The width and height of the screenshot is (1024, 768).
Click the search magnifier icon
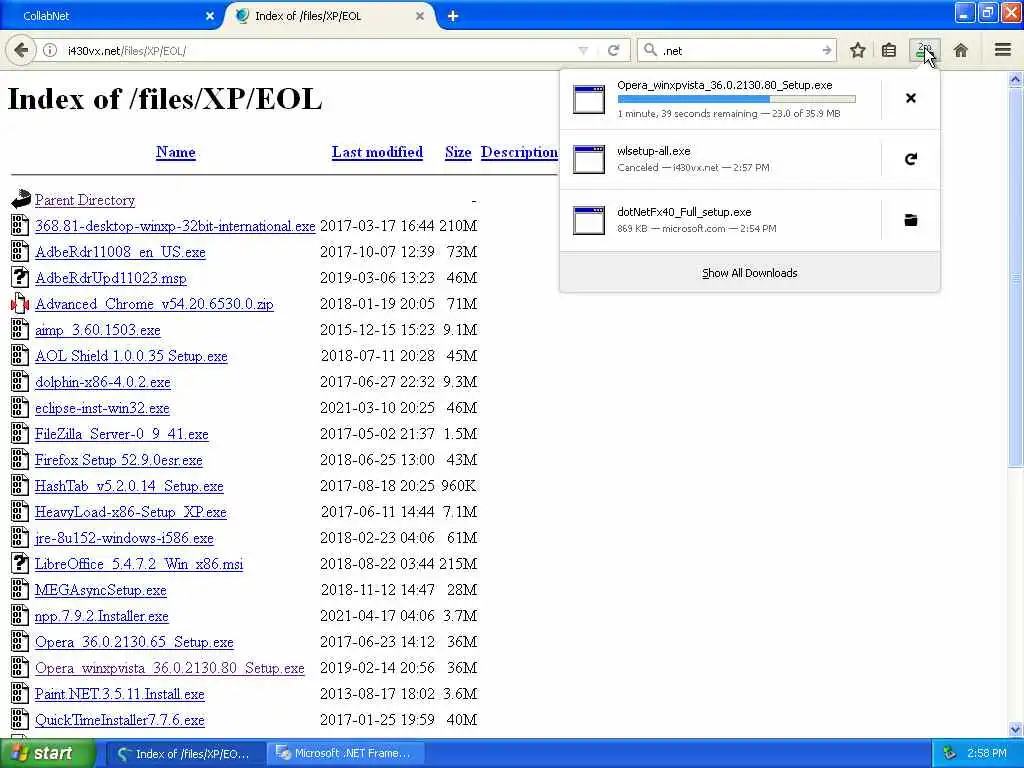[x=650, y=50]
